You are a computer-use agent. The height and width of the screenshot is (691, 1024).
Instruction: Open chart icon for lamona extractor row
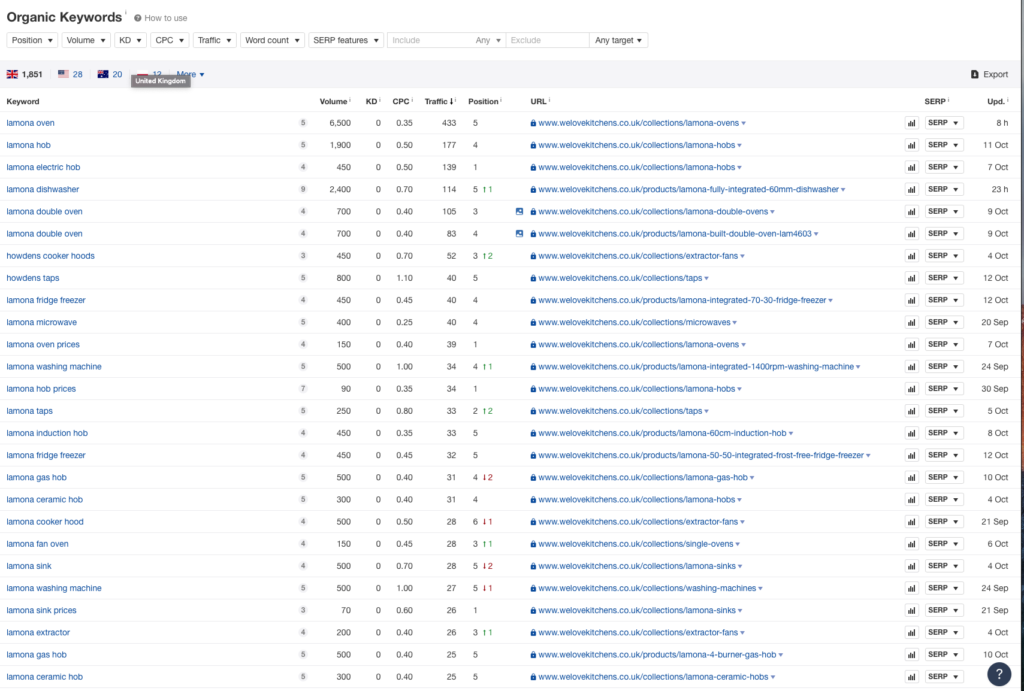(912, 633)
